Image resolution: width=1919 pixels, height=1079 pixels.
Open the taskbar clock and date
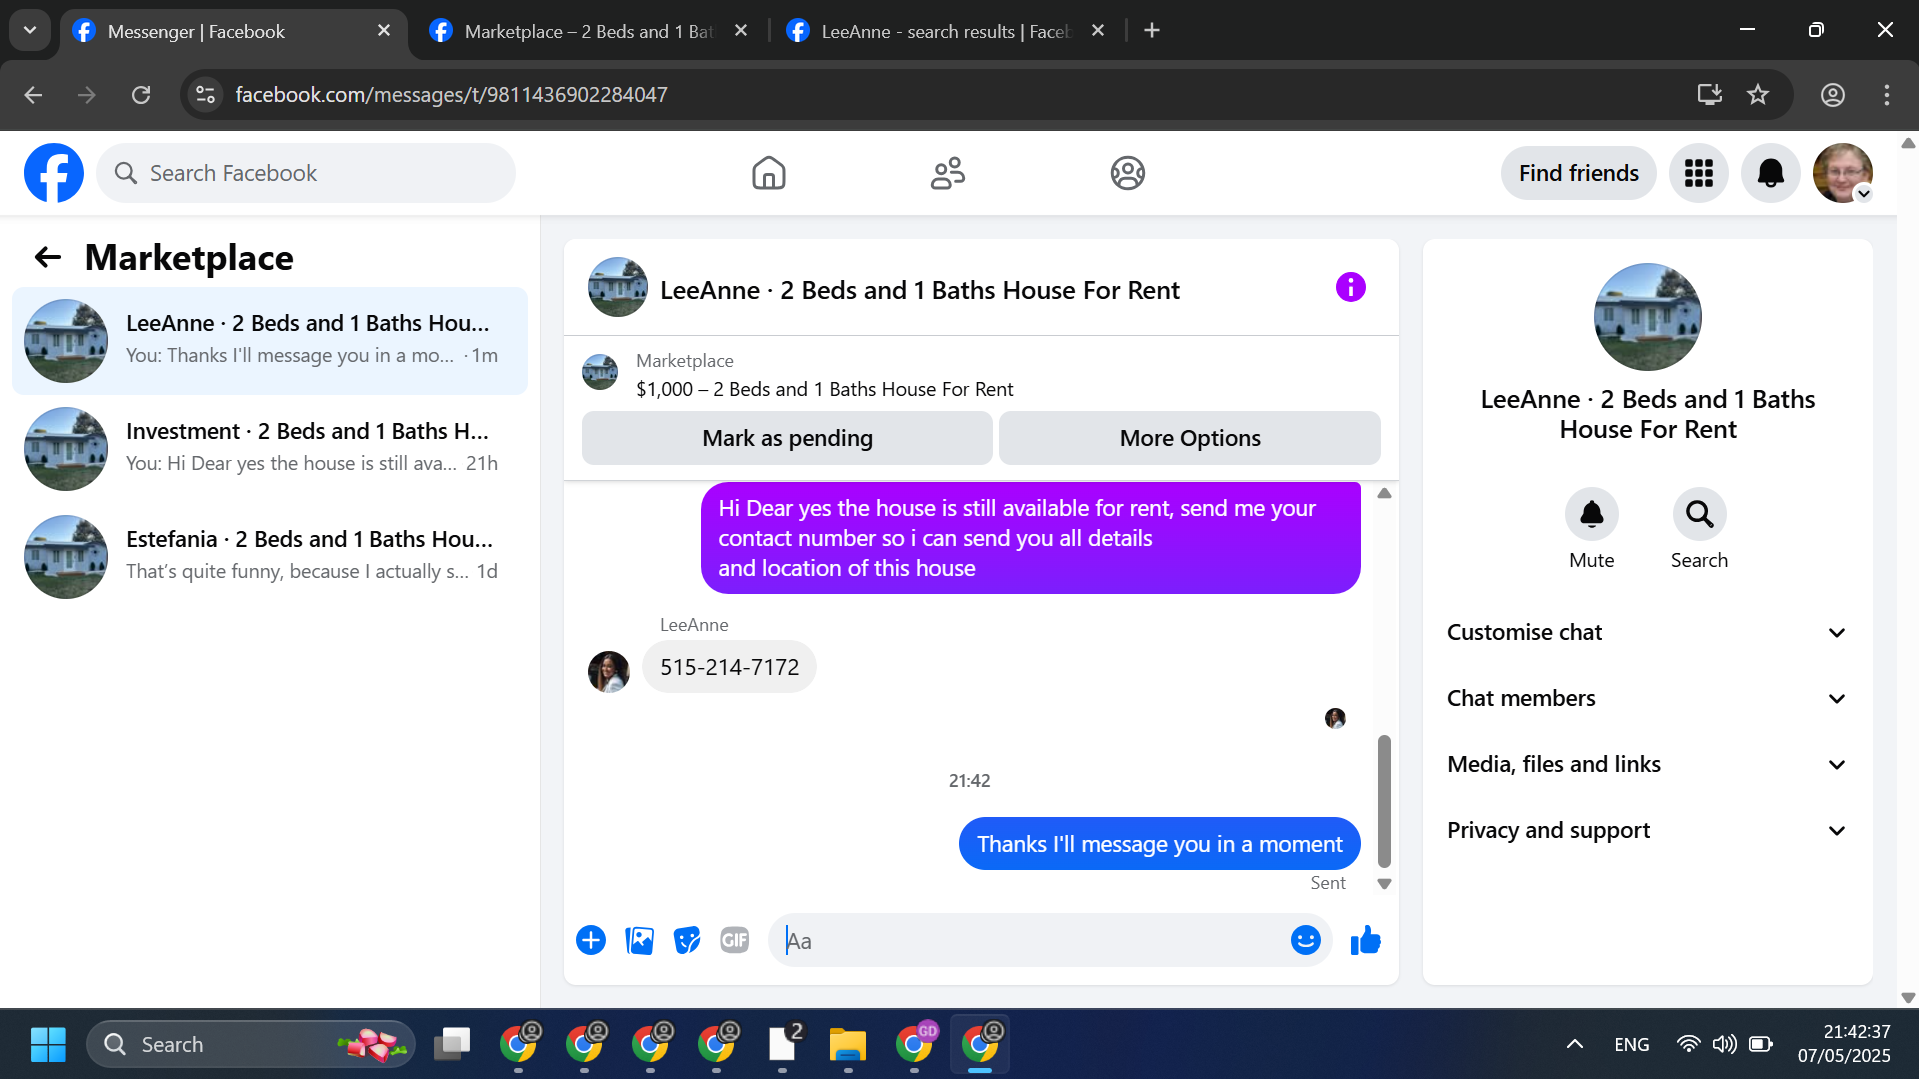point(1844,1044)
